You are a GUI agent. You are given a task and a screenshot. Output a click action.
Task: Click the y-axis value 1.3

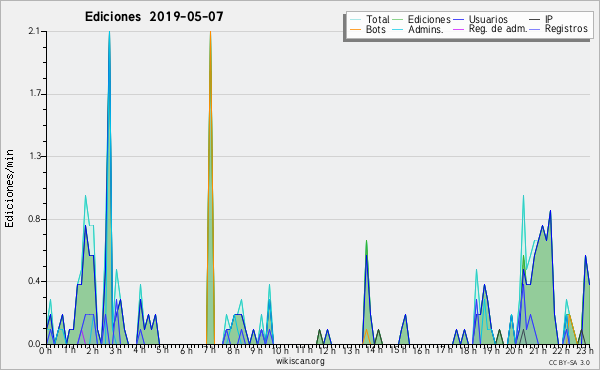[34, 156]
